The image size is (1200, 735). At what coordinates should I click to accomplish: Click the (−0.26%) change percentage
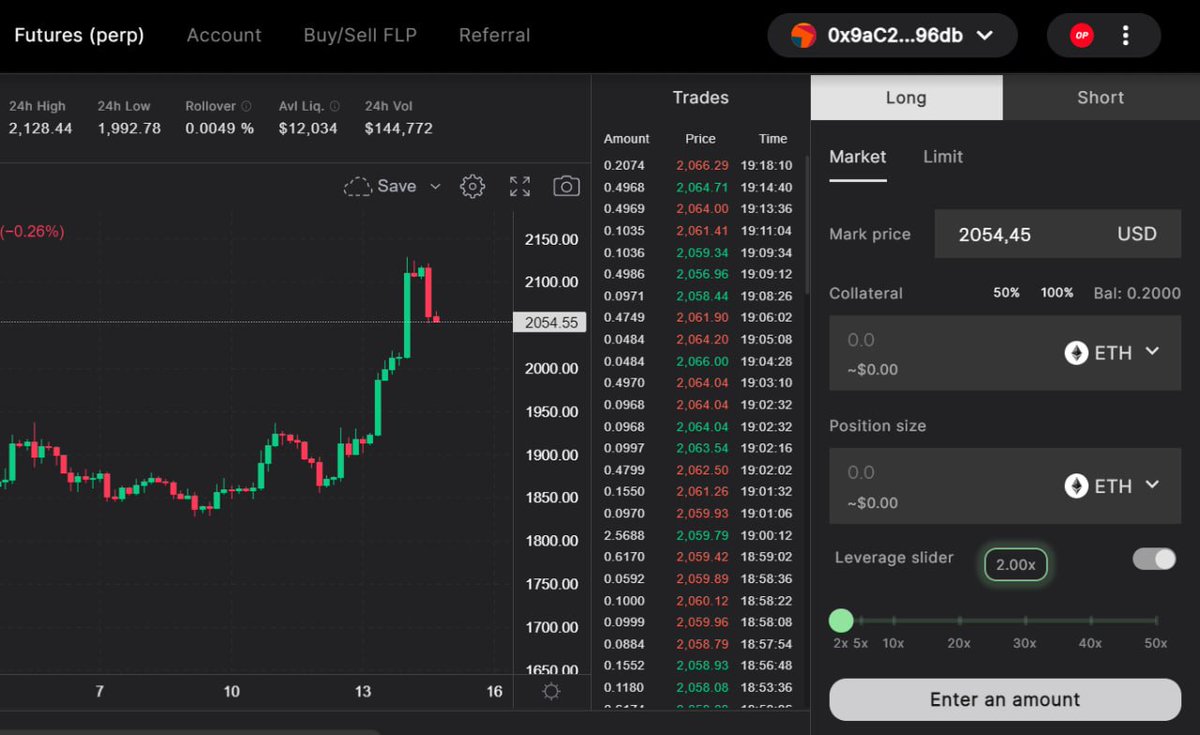[x=32, y=231]
